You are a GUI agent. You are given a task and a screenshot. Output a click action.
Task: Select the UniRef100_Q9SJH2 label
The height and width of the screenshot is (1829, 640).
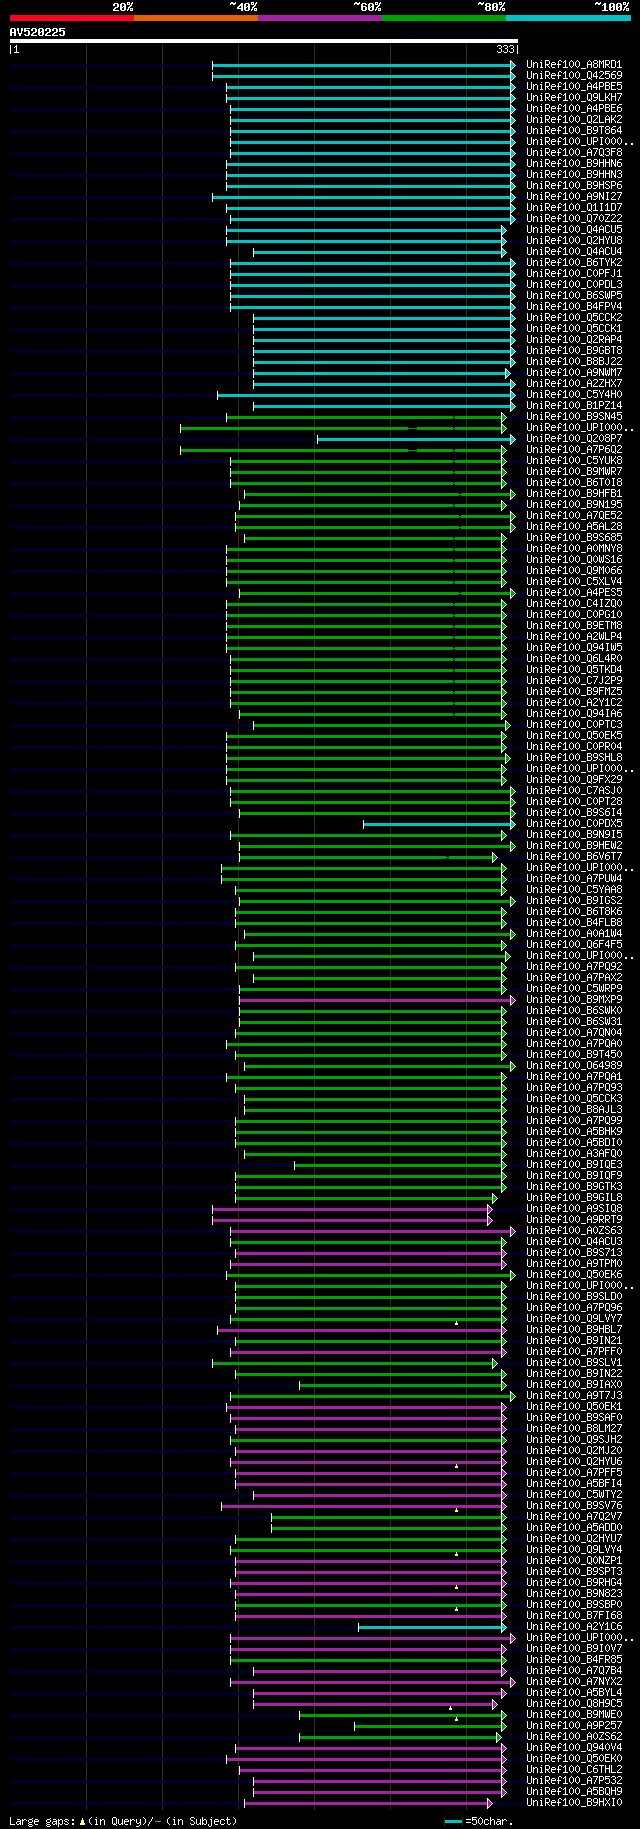[574, 1440]
